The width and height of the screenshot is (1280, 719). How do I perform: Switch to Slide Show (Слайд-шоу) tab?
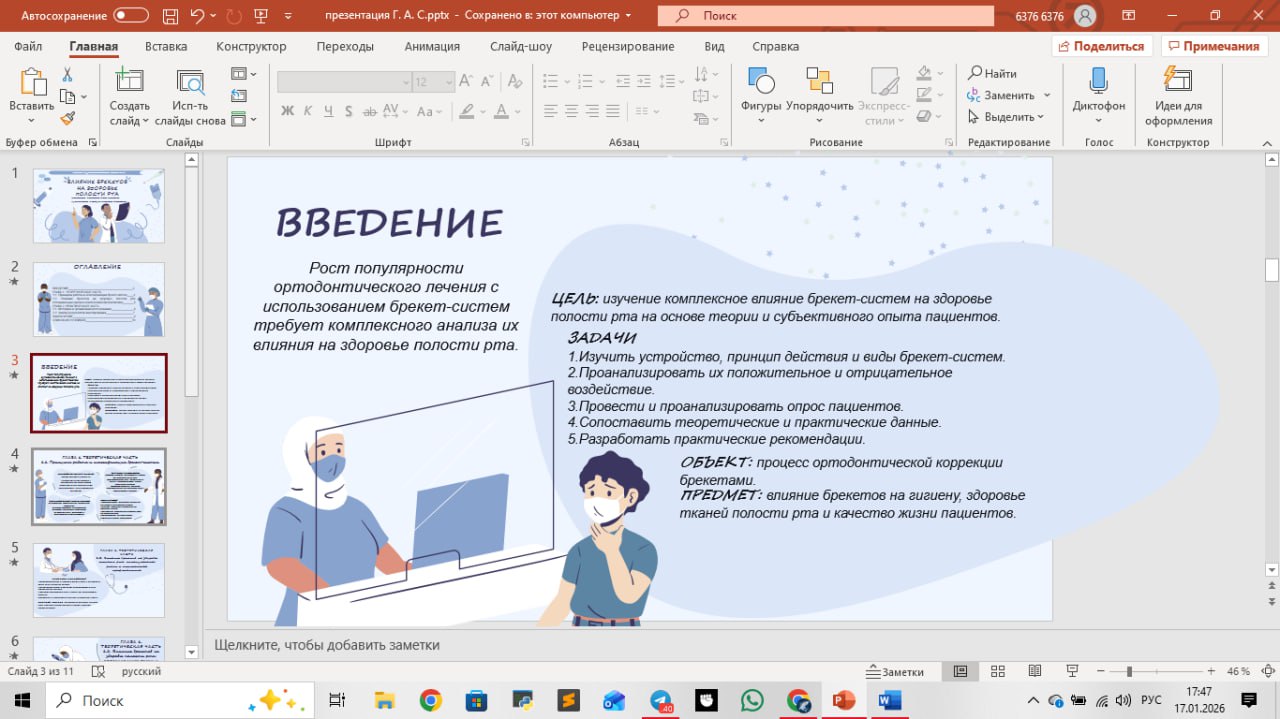(521, 46)
